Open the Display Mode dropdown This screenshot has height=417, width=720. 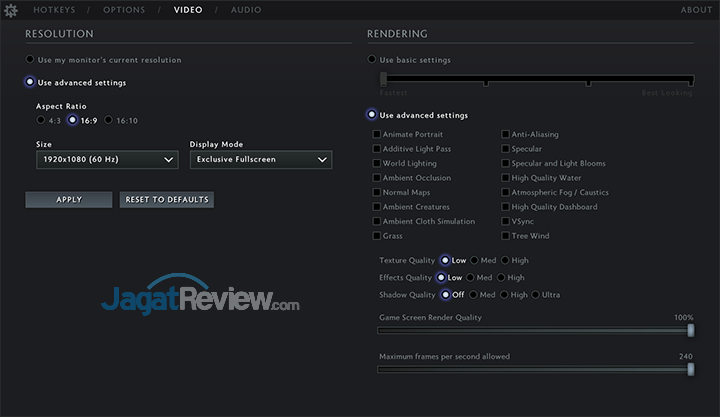(260, 159)
